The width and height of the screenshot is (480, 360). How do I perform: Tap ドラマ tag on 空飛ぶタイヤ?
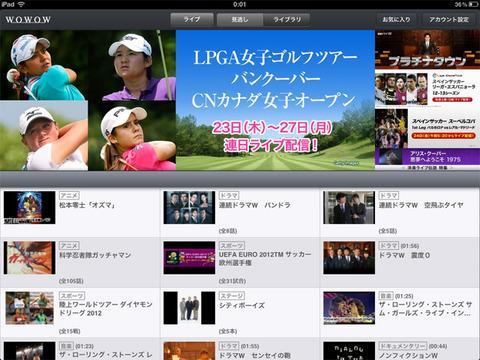389,195
